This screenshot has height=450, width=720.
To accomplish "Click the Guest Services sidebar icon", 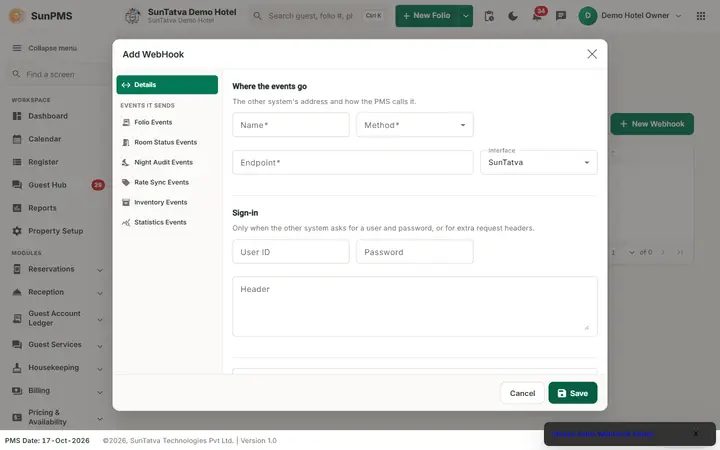I will click(x=17, y=344).
